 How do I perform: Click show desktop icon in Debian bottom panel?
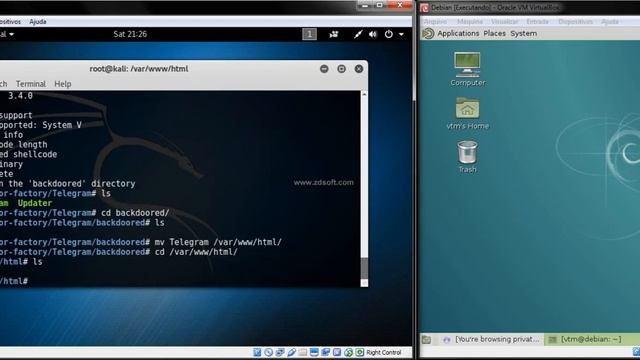click(x=427, y=339)
